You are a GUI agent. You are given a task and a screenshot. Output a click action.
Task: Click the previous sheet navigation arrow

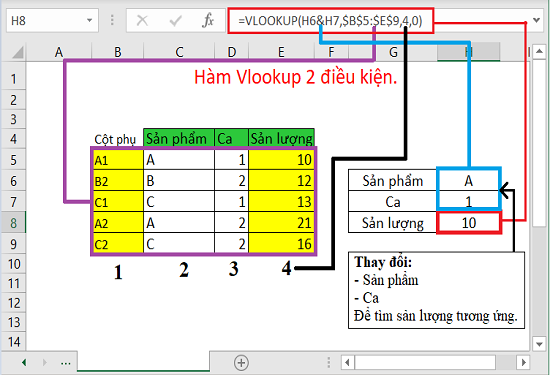(x=24, y=362)
